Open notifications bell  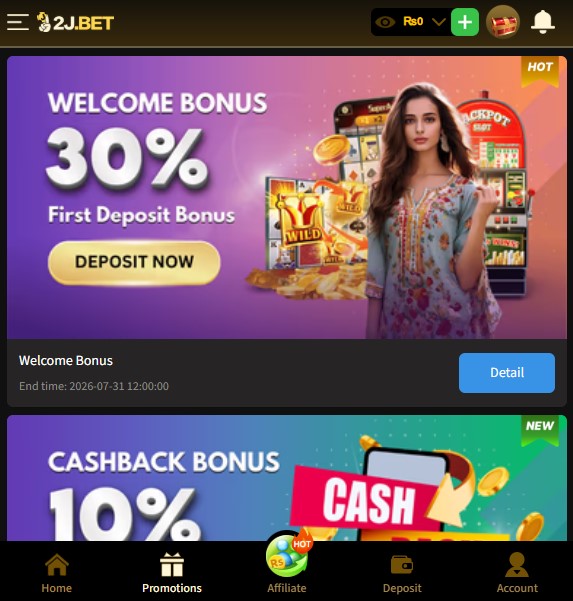(543, 22)
